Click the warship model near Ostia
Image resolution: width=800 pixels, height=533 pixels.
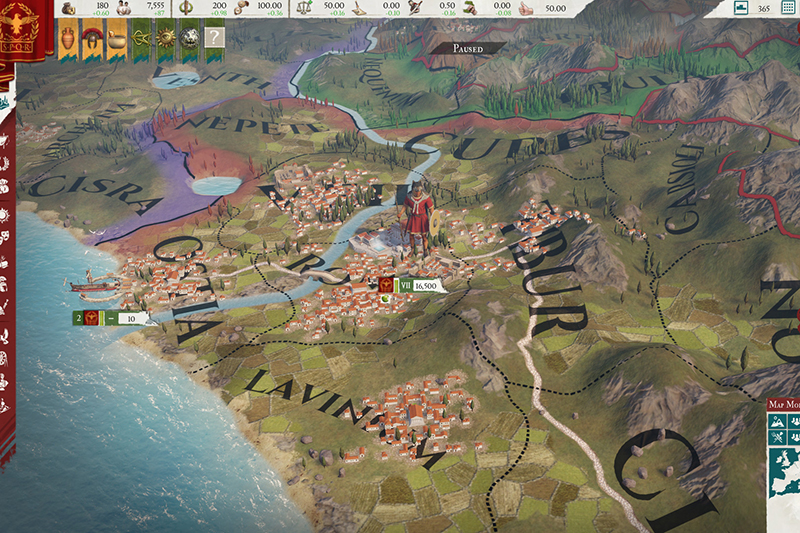(x=91, y=284)
